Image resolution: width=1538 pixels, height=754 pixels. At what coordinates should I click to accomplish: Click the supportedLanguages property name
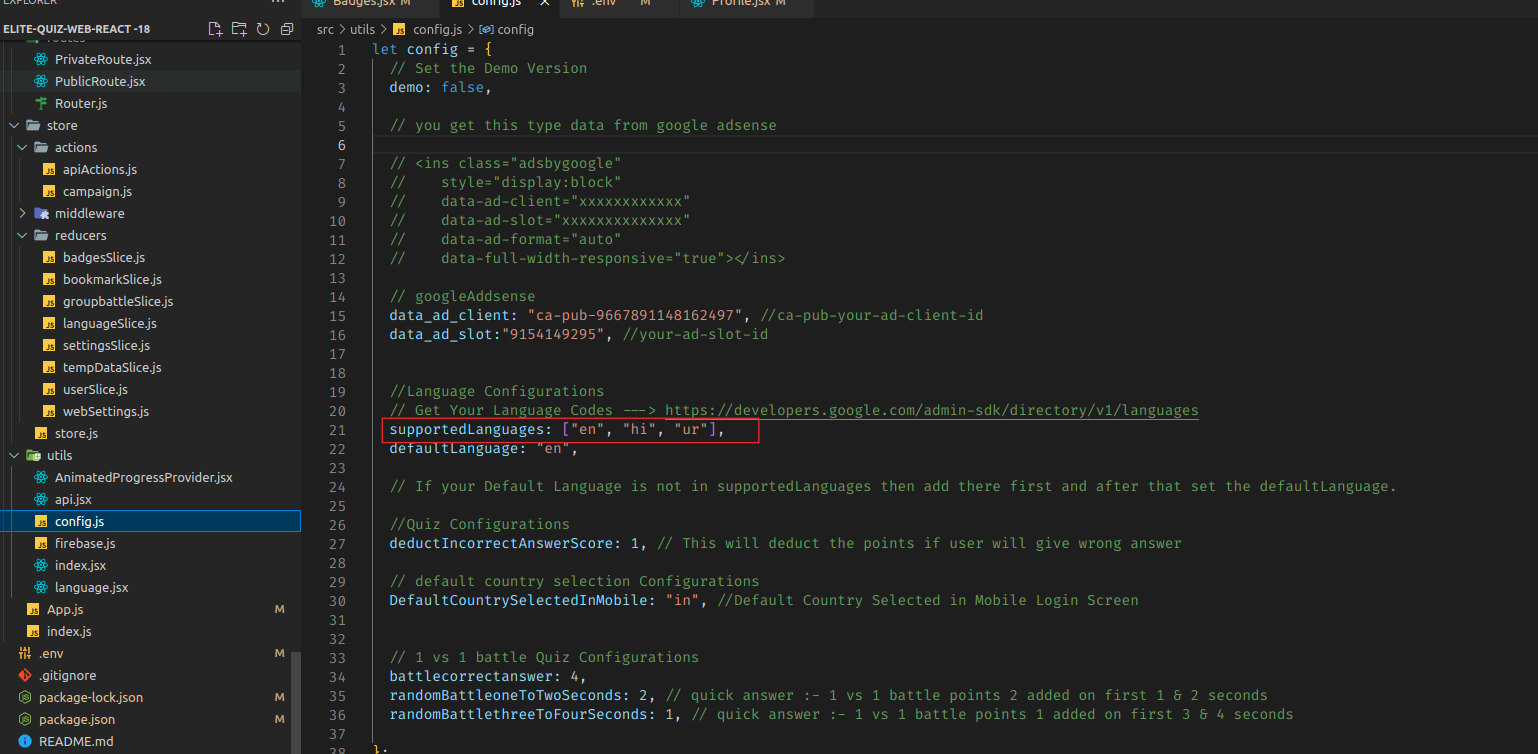(x=467, y=429)
